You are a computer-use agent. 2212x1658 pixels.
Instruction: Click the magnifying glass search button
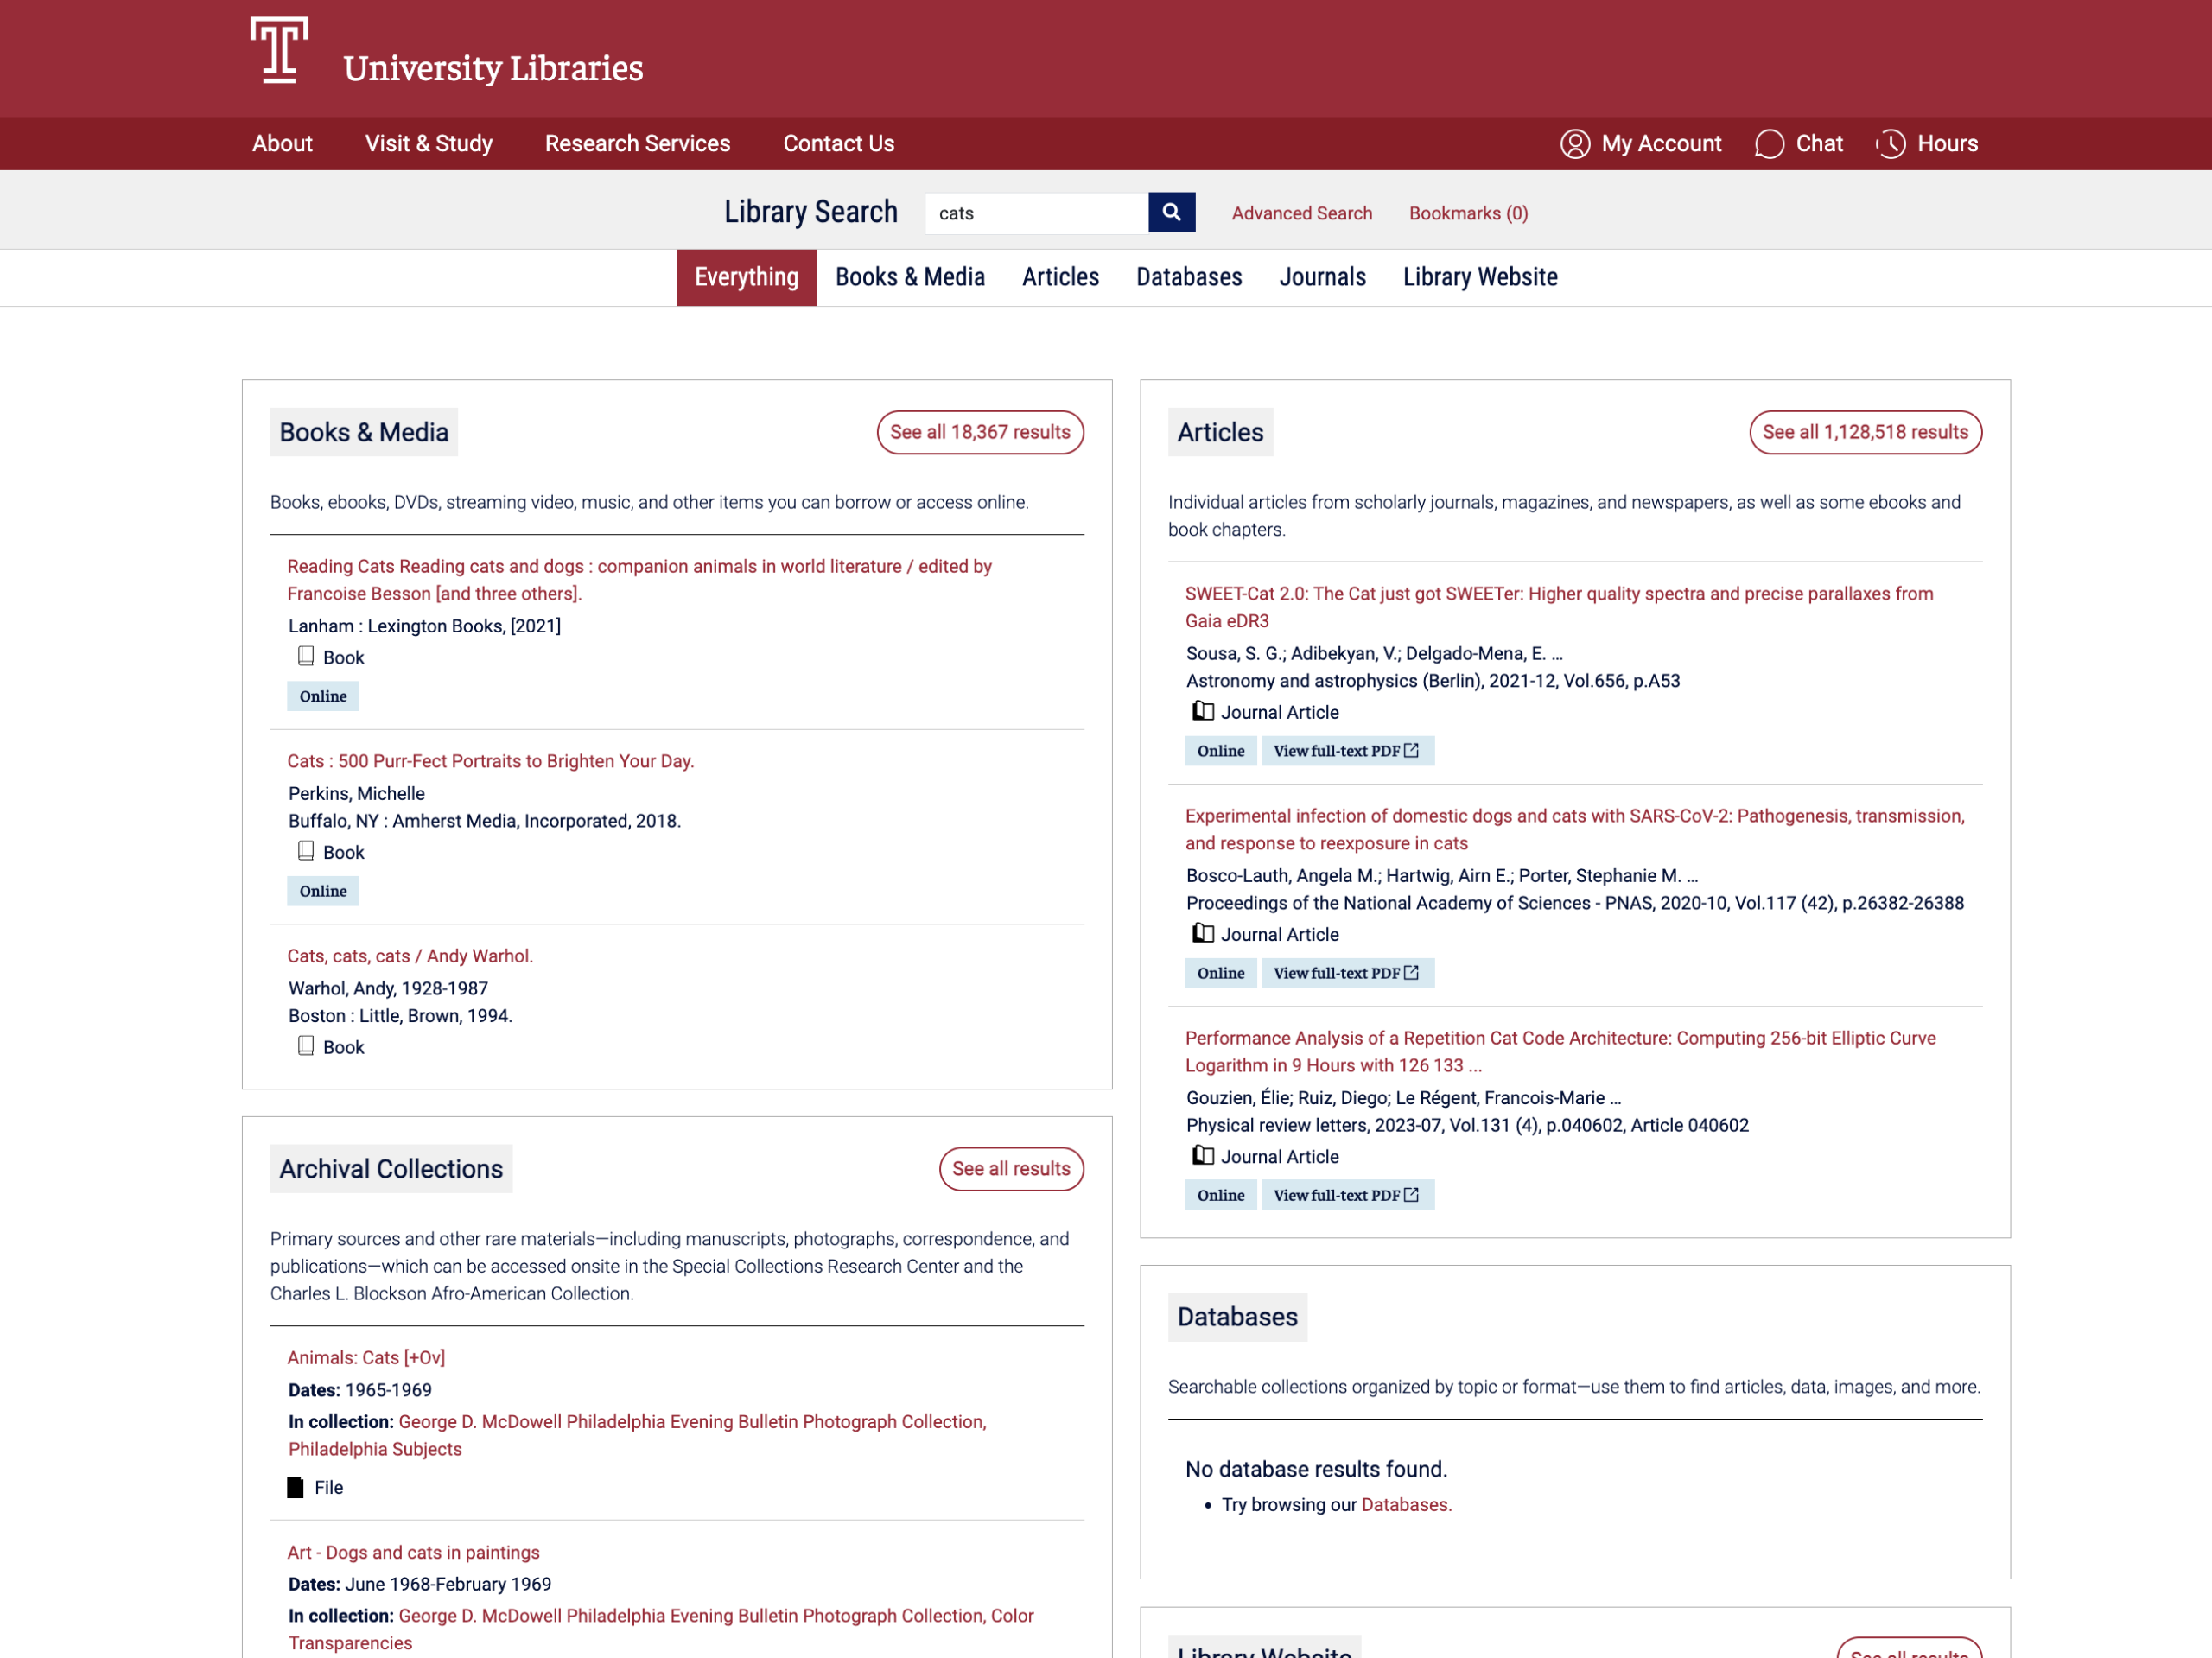pos(1171,212)
